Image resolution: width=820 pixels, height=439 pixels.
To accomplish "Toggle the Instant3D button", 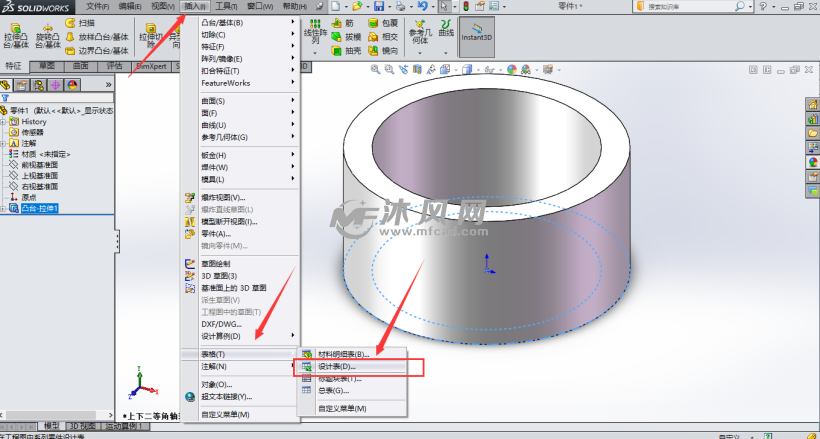I will pyautogui.click(x=476, y=37).
